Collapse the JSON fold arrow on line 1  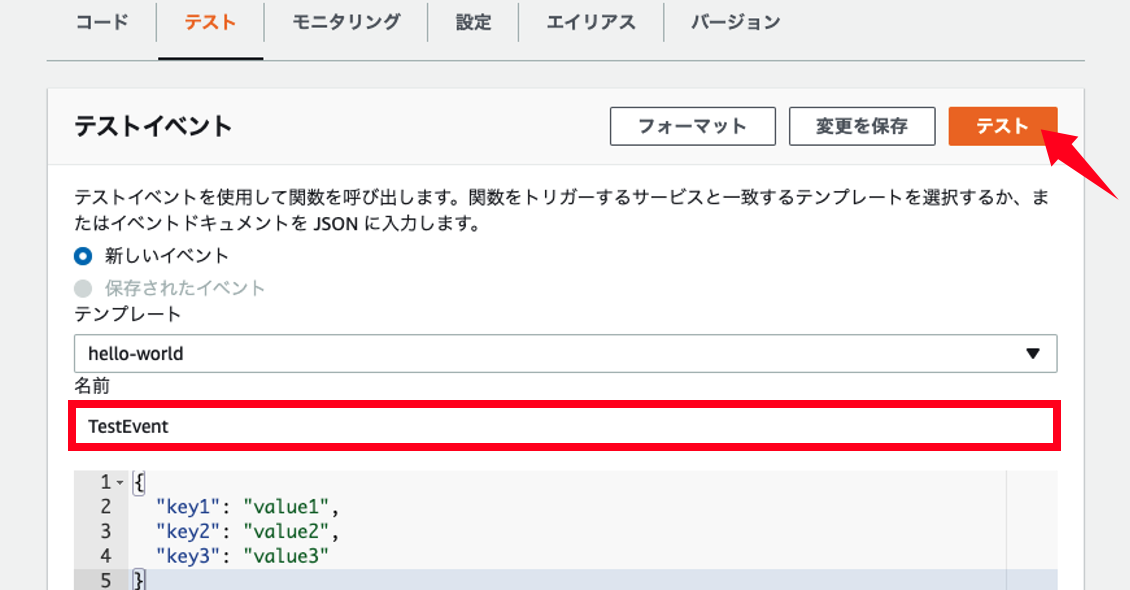pos(120,482)
